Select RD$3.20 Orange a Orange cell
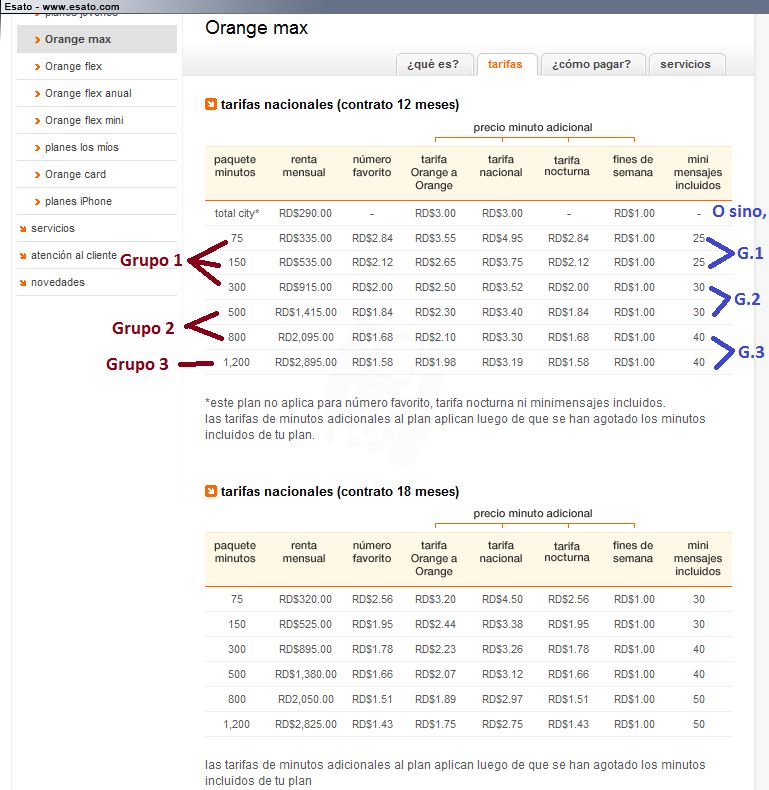The height and width of the screenshot is (790, 769). (435, 599)
